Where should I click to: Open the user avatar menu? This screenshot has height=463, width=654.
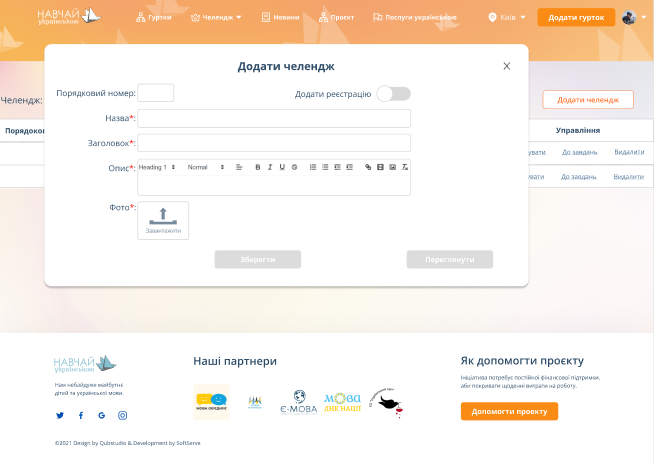click(634, 18)
